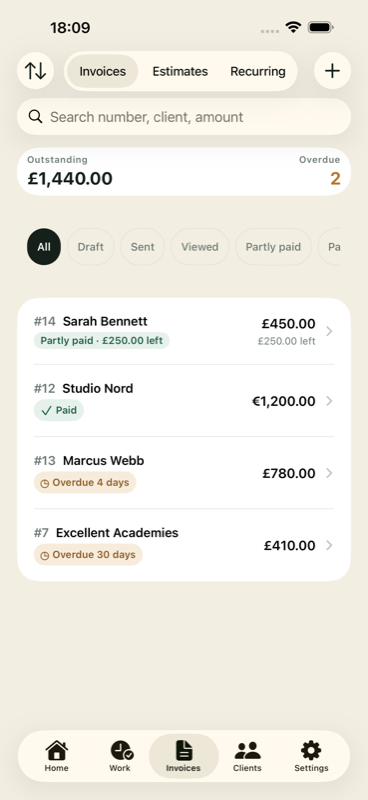Open the Marcus Webb overdue invoice
The height and width of the screenshot is (800, 368).
pos(184,473)
